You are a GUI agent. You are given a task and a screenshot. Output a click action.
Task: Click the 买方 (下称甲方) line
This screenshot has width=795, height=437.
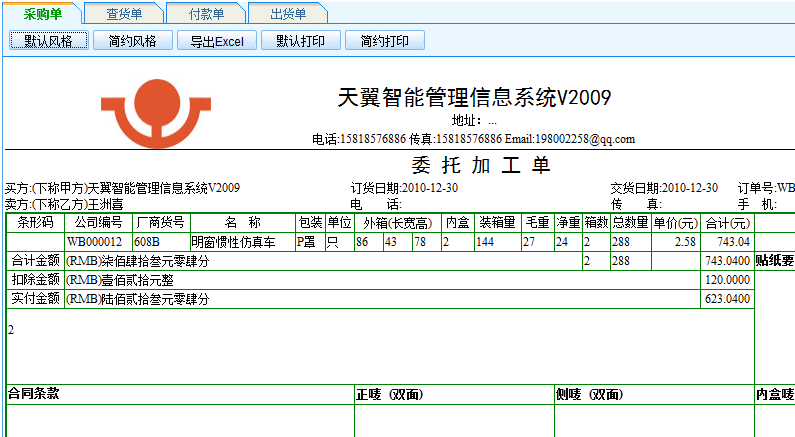click(122, 188)
